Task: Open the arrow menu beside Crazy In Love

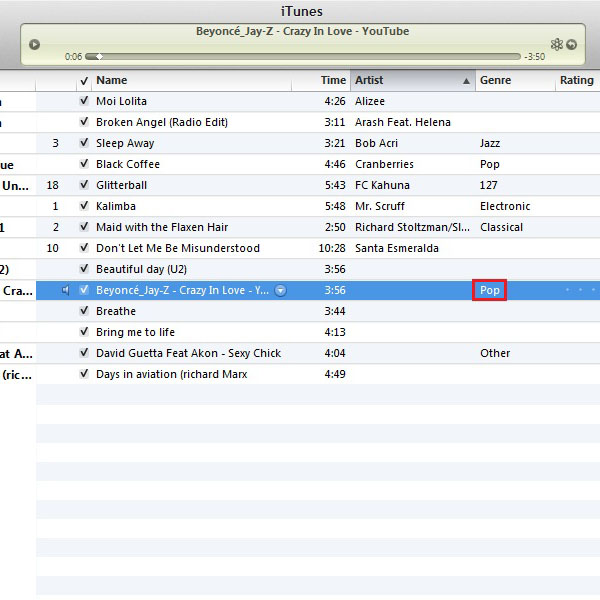Action: (x=280, y=290)
